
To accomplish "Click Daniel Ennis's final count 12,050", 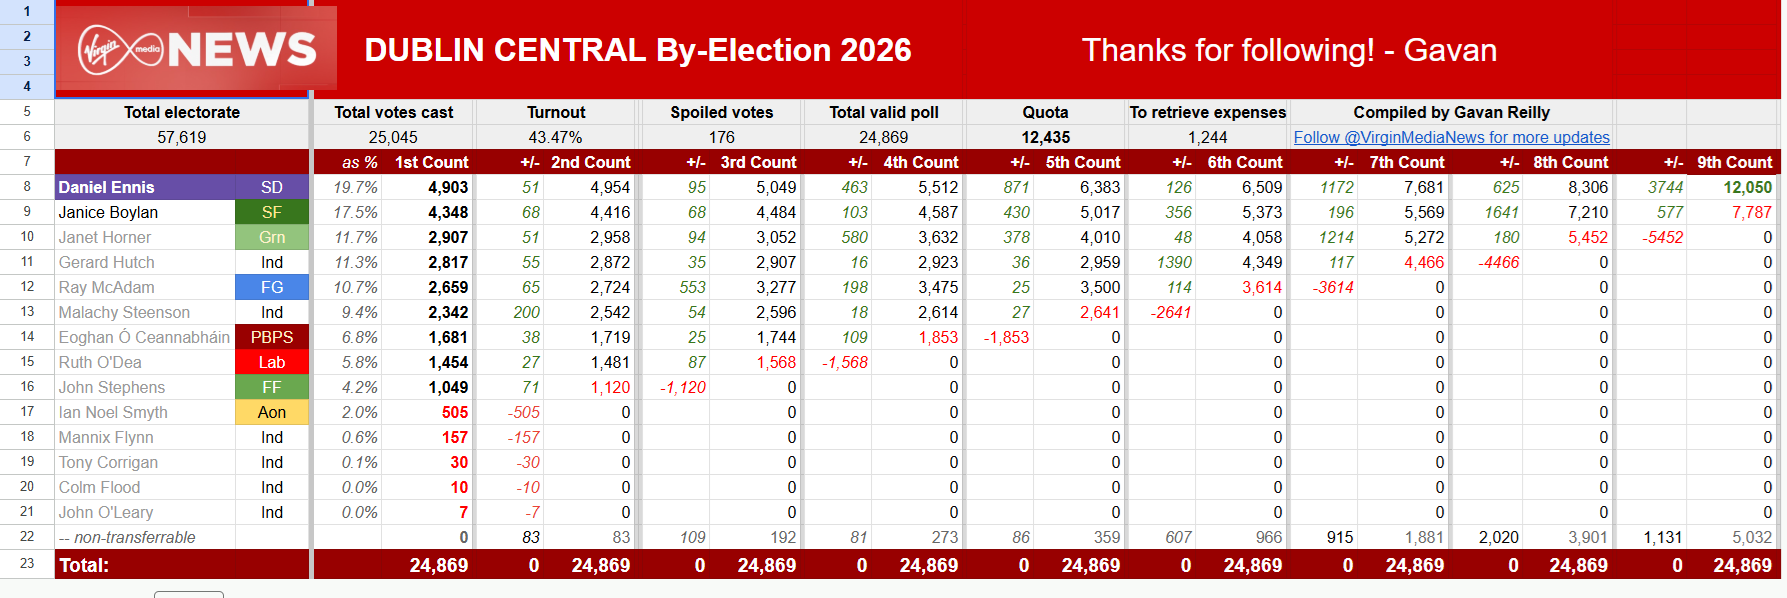I will (1747, 187).
